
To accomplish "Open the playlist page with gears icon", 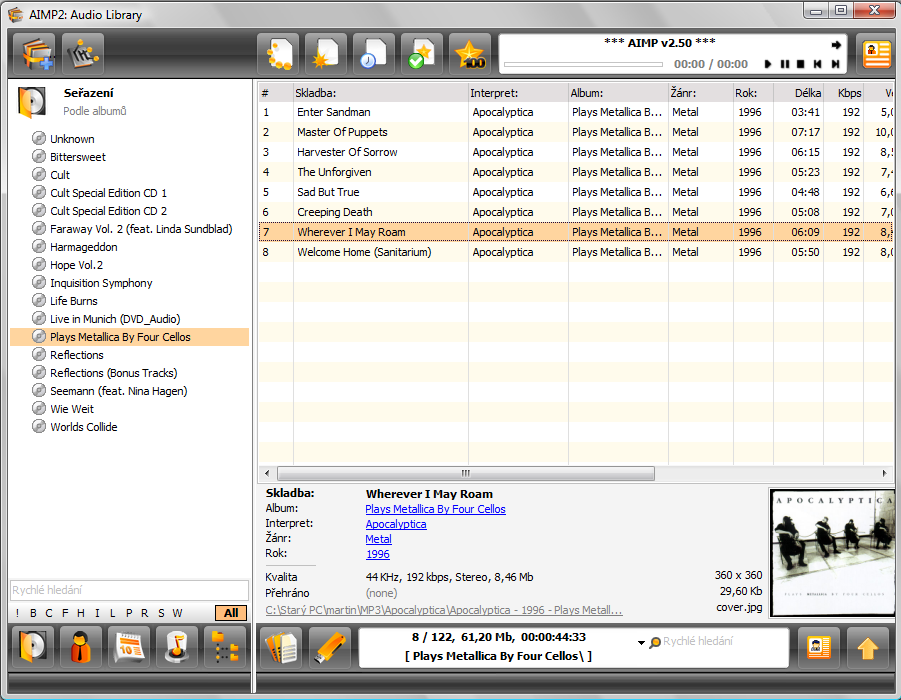I will (278, 53).
